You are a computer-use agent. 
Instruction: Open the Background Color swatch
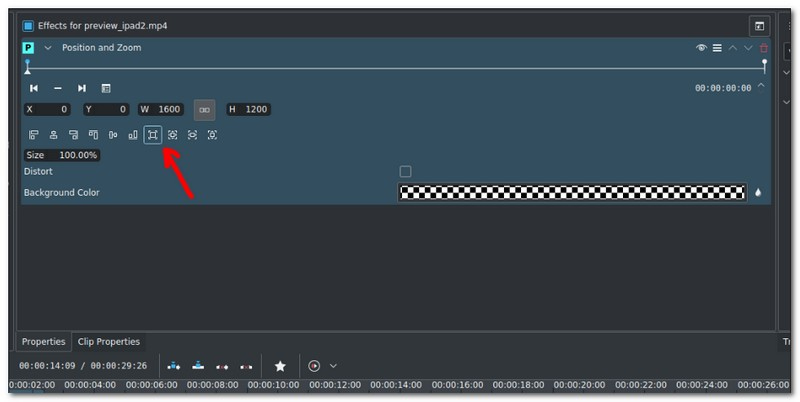point(572,192)
